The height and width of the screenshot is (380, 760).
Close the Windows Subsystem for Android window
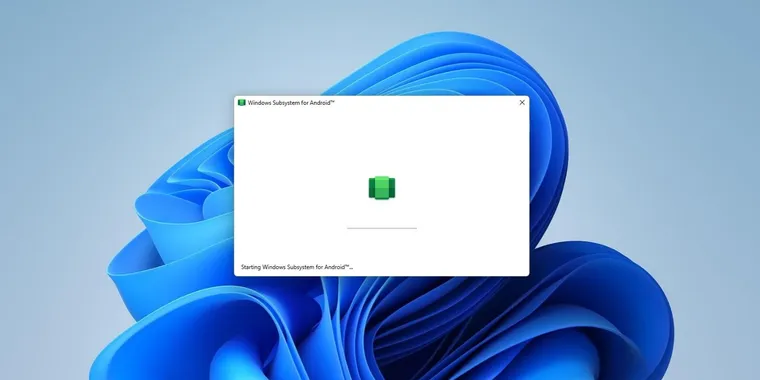pos(522,103)
